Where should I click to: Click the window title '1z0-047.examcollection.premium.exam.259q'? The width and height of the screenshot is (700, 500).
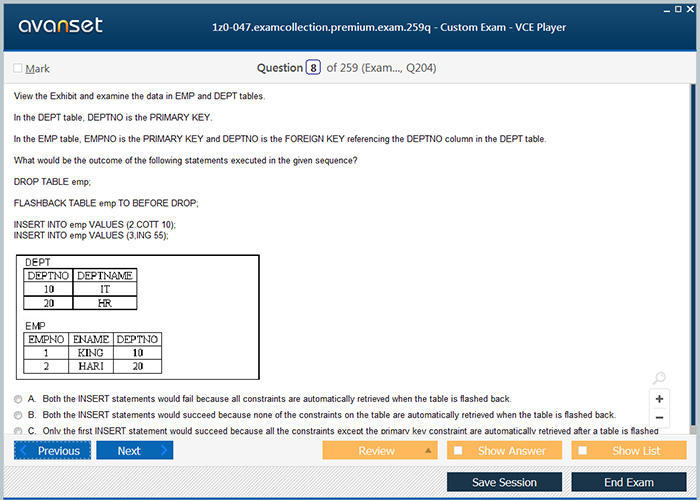pos(321,27)
